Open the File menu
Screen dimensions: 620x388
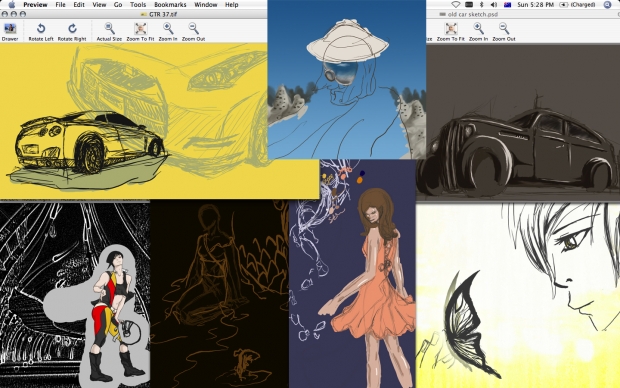pos(60,5)
